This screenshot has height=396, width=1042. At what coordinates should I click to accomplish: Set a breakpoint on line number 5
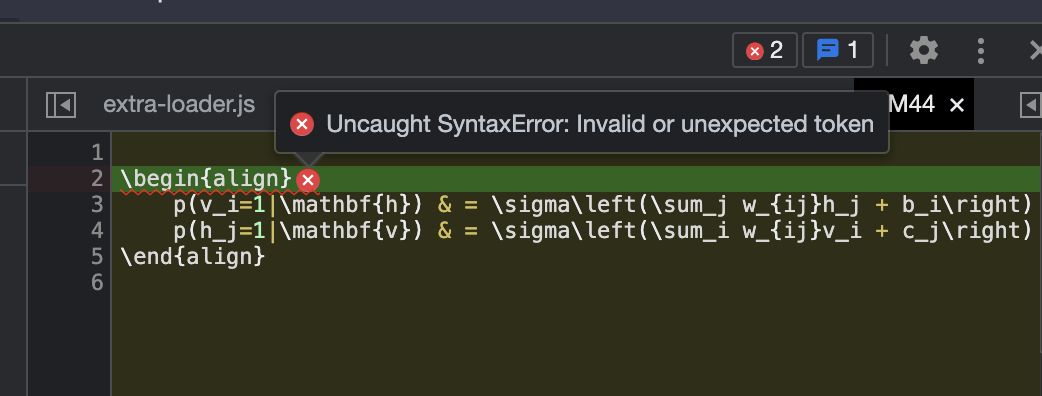tap(97, 256)
